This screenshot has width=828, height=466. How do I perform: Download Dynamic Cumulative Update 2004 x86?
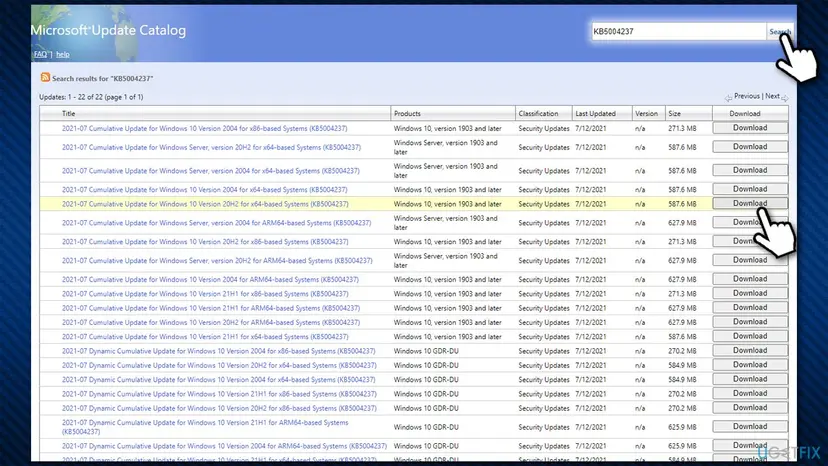click(x=750, y=350)
